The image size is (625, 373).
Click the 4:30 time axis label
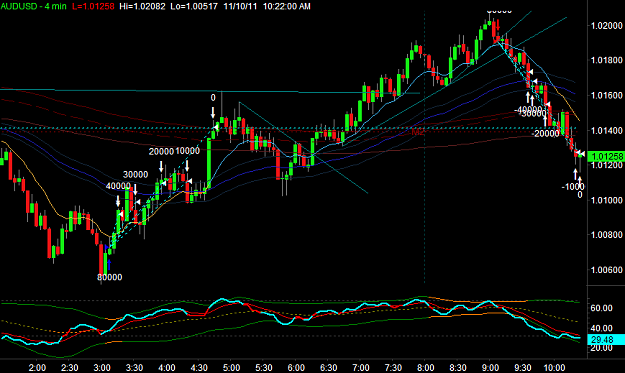(x=199, y=367)
